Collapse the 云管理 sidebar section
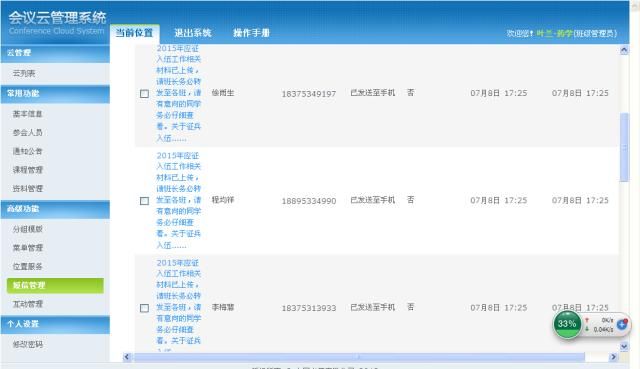Image resolution: width=640 pixels, height=369 pixels. (x=55, y=53)
